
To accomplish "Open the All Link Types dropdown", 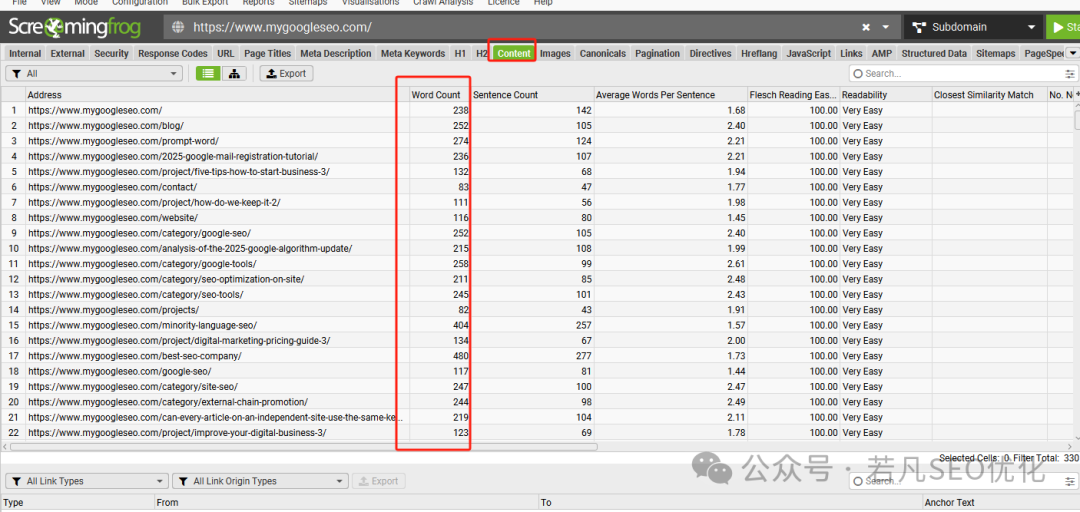I will click(x=87, y=481).
